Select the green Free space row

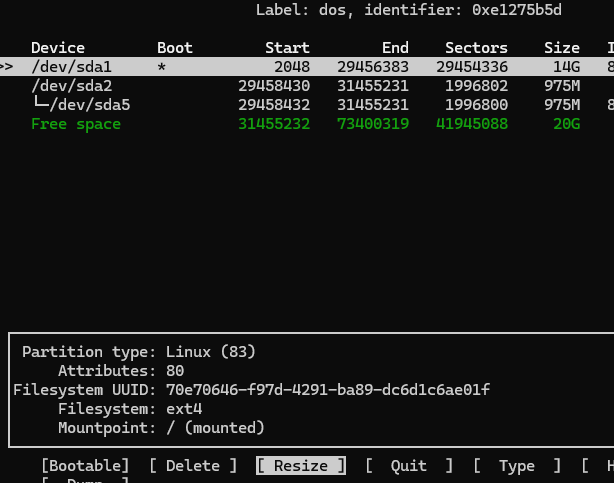(307, 124)
